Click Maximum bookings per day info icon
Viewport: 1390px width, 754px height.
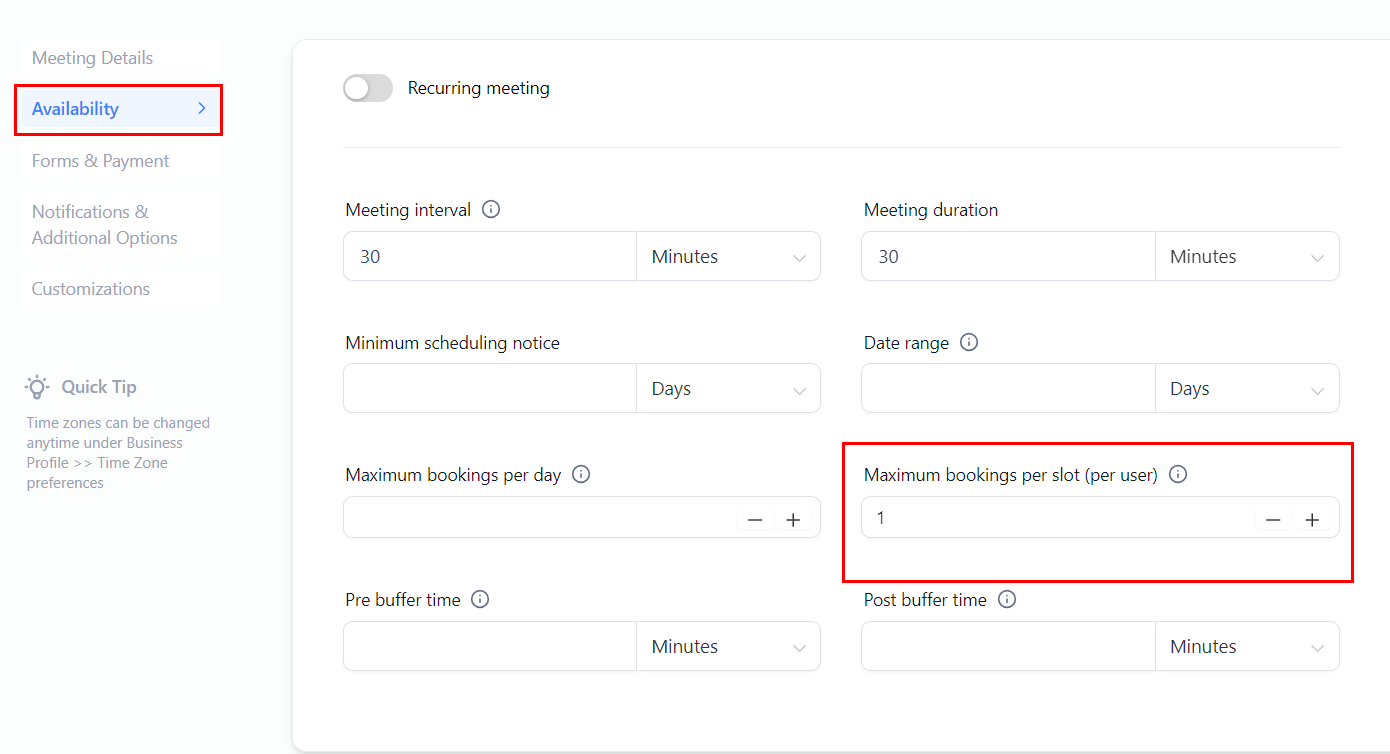pyautogui.click(x=581, y=474)
